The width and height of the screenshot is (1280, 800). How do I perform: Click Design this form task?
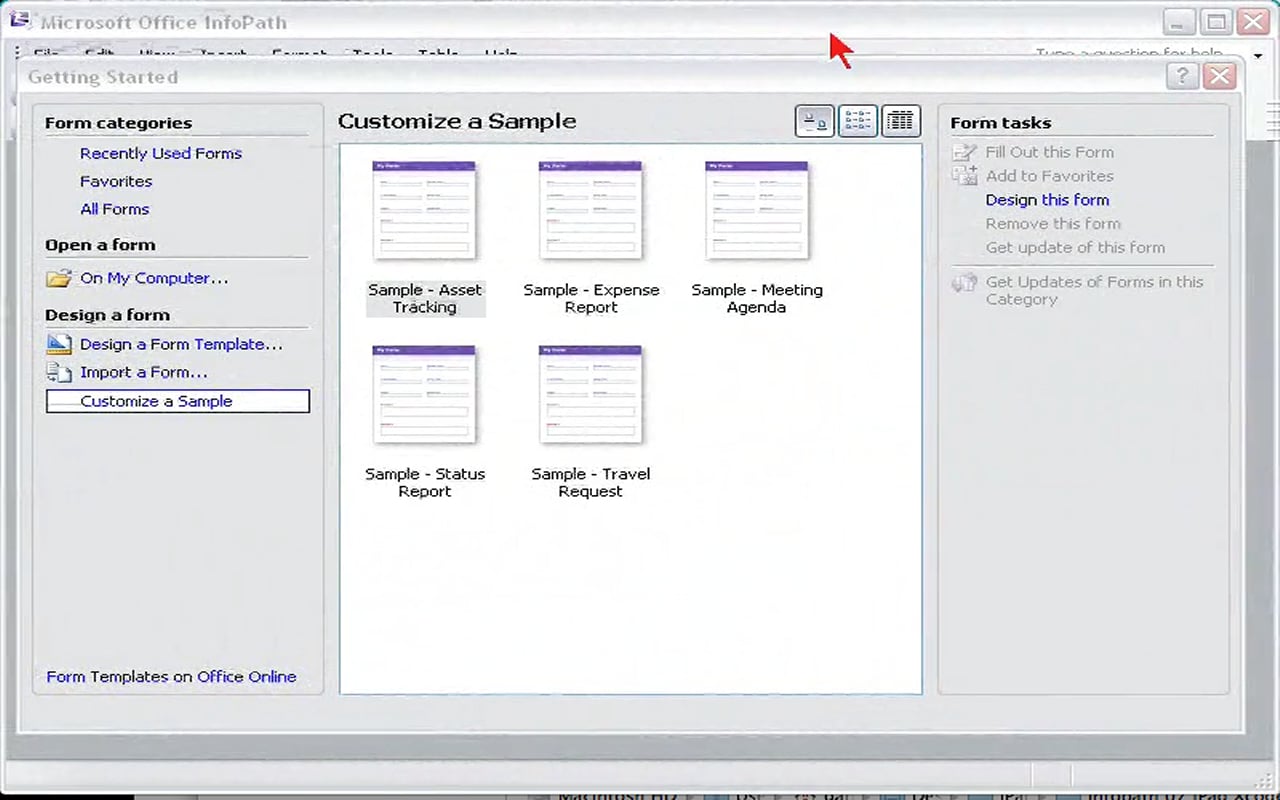[x=1047, y=200]
